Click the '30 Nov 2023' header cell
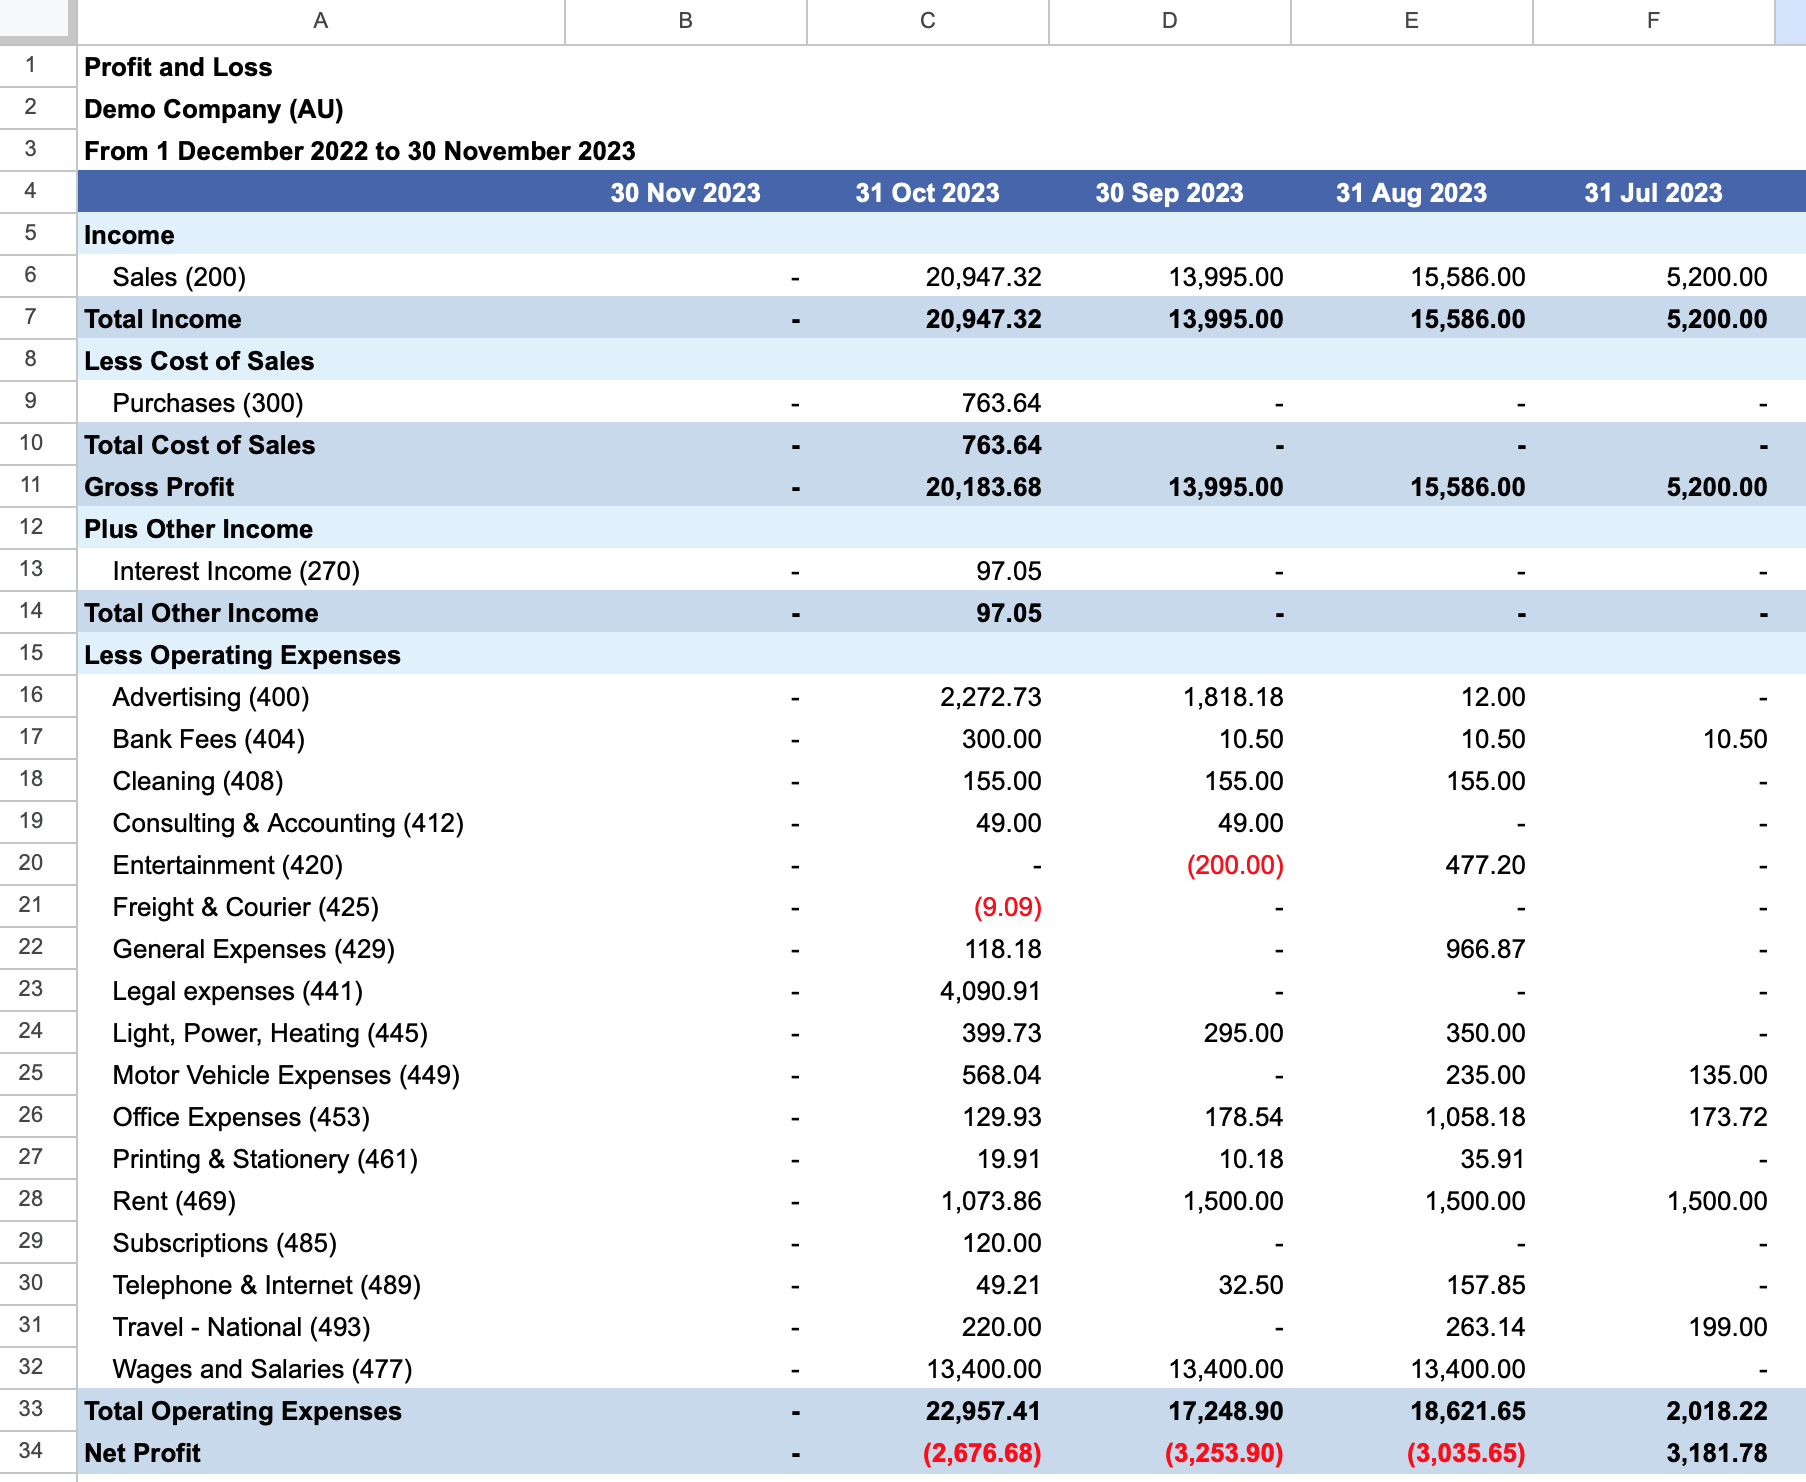 pos(686,192)
